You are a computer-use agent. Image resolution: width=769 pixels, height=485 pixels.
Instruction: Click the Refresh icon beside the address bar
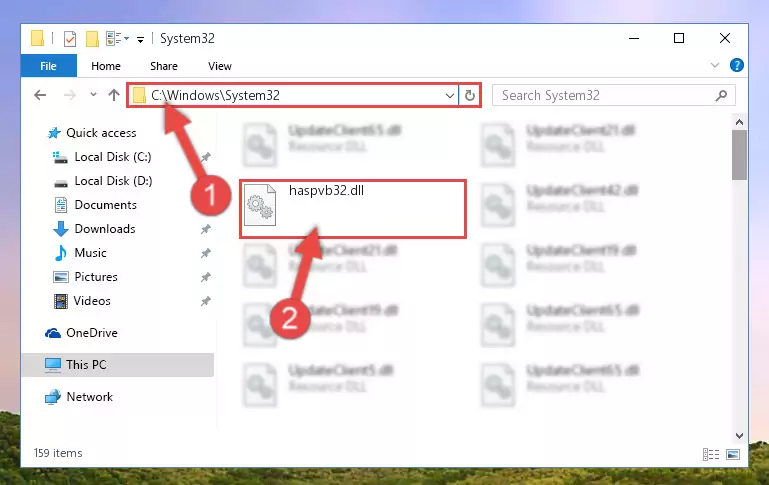(469, 95)
